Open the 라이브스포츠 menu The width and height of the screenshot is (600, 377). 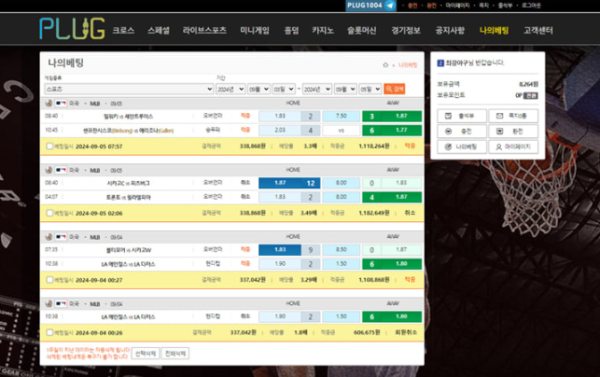[x=204, y=30]
